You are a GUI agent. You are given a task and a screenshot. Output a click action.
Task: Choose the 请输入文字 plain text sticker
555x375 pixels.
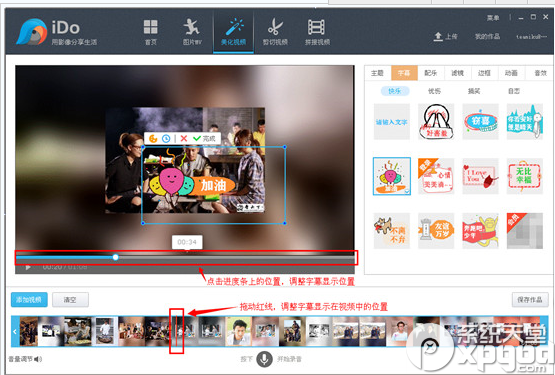click(392, 121)
